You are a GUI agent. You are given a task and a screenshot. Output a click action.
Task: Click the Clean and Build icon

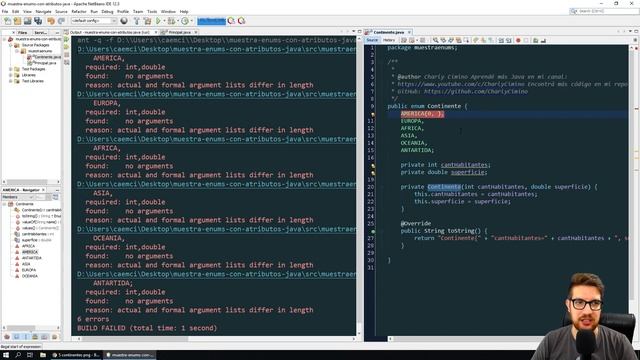[x=147, y=21]
